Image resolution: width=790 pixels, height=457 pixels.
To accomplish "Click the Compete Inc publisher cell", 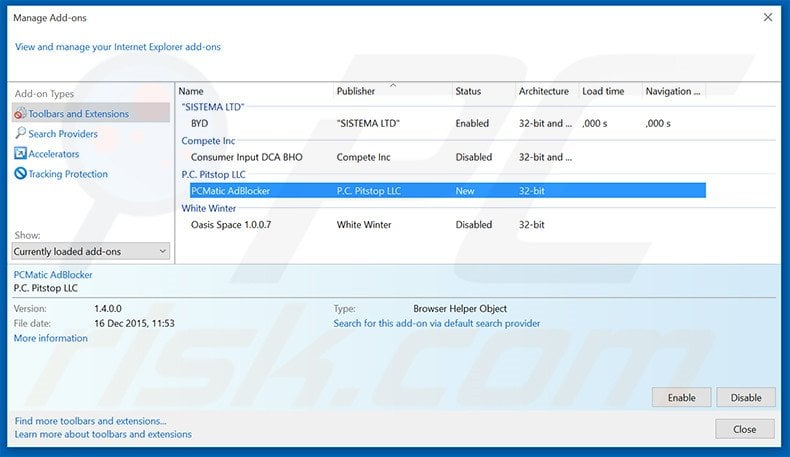I will pyautogui.click(x=363, y=157).
